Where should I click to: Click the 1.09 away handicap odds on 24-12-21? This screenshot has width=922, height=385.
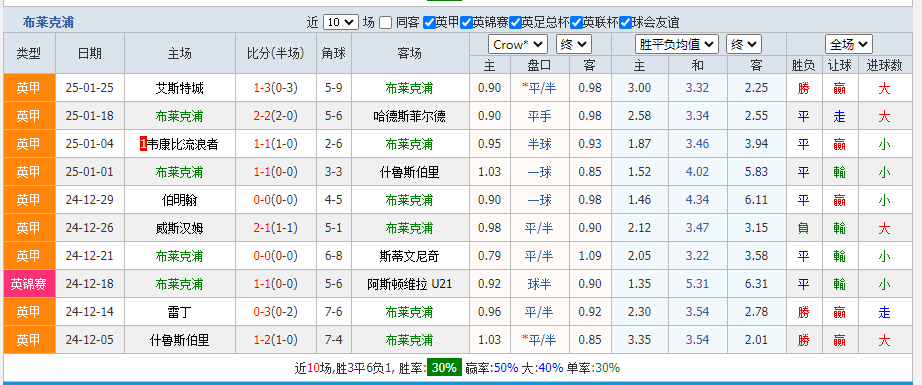point(590,256)
